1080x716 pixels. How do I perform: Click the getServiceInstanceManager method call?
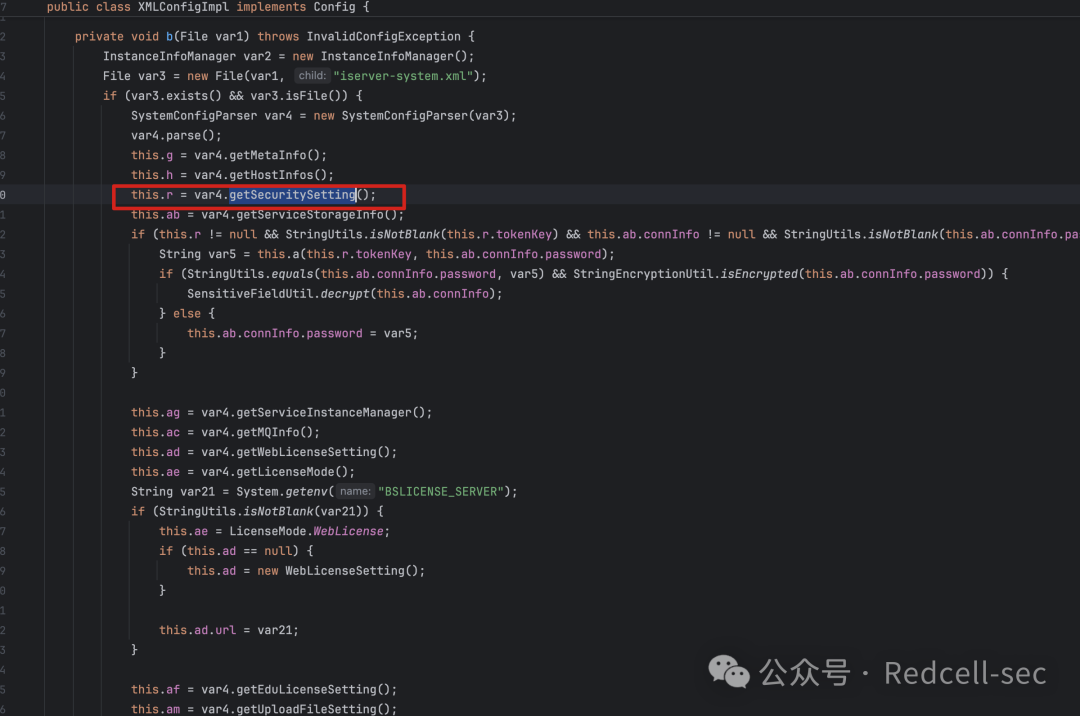click(x=324, y=412)
